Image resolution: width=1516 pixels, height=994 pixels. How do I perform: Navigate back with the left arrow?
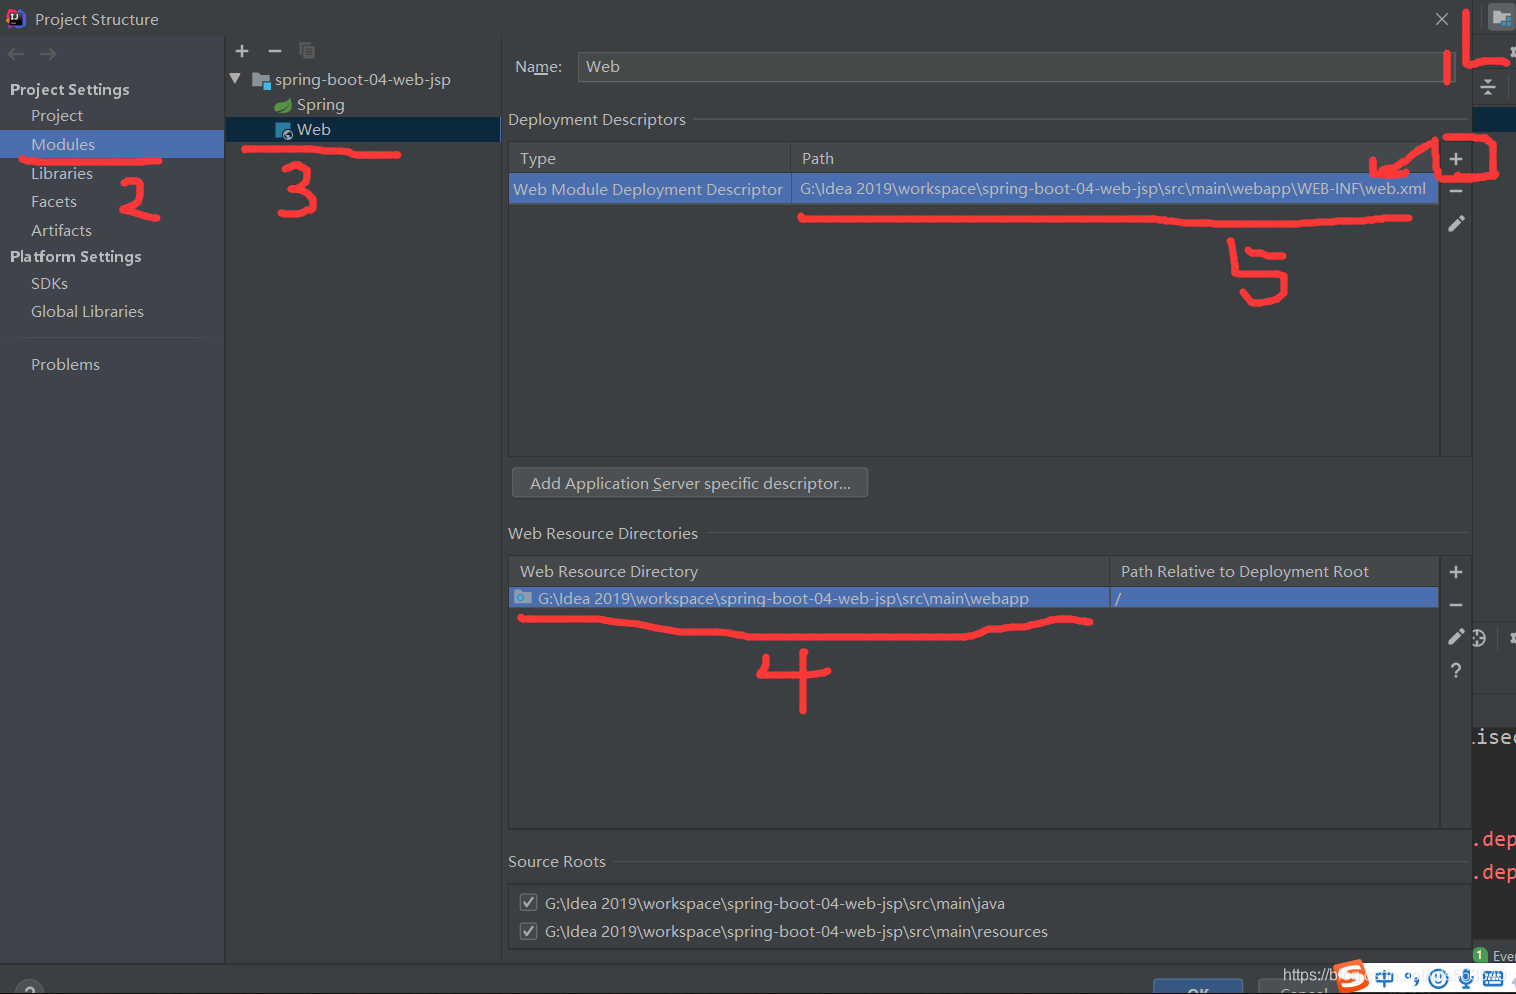(x=16, y=54)
